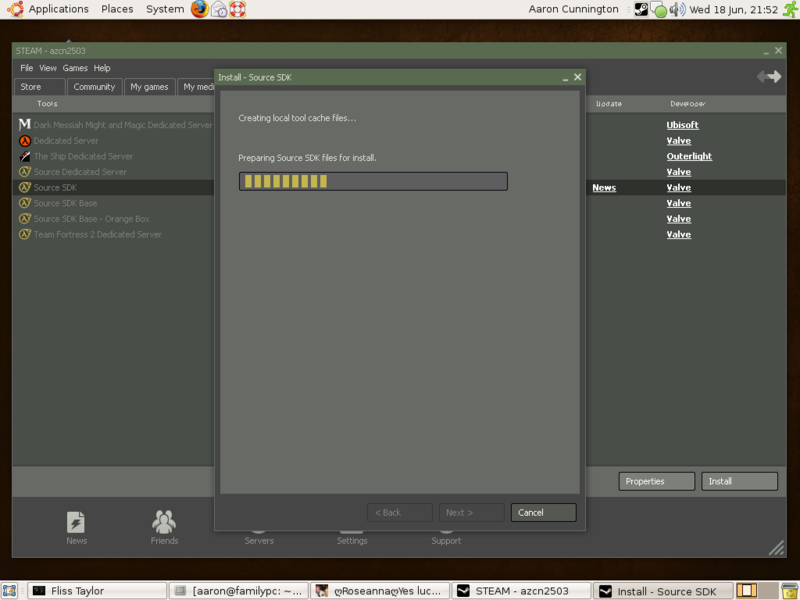Image resolution: width=800 pixels, height=600 pixels.
Task: Go back using Steam's left arrow
Action: pyautogui.click(x=762, y=77)
